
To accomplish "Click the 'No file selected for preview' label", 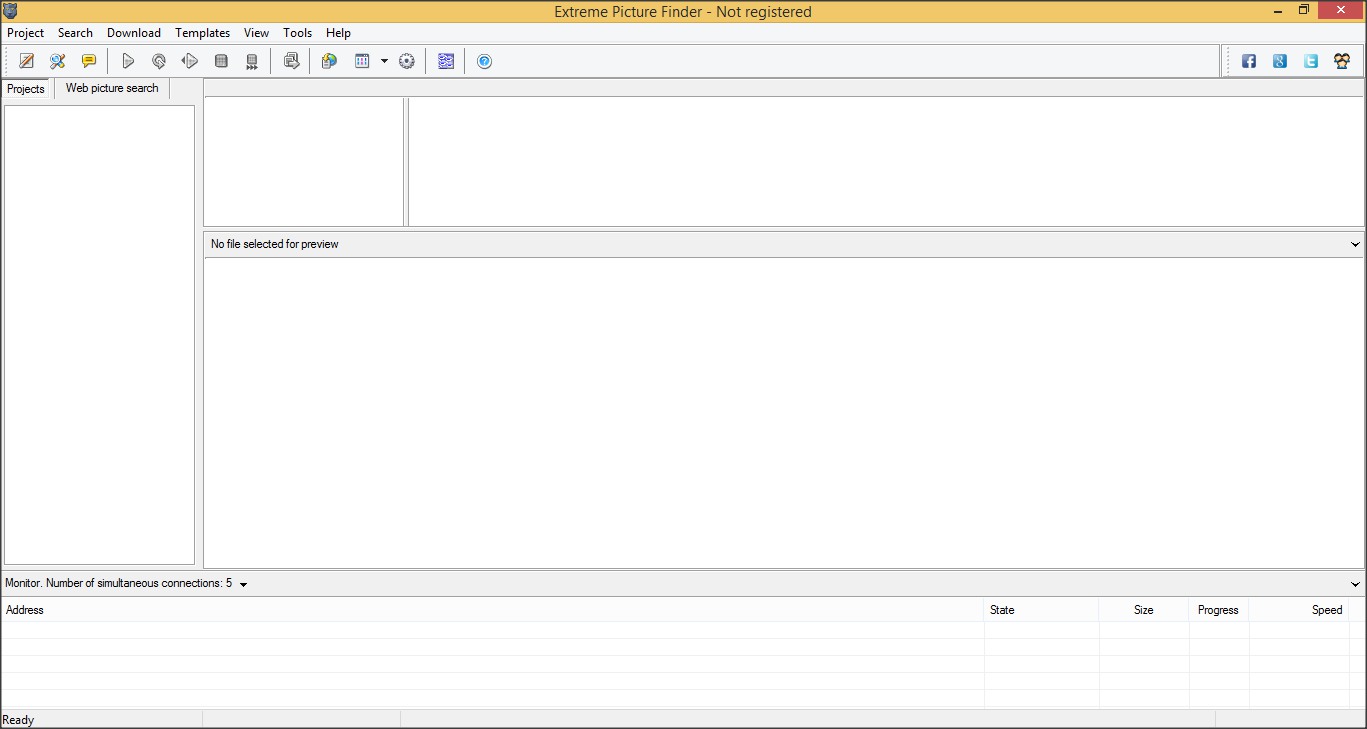I will coord(275,244).
